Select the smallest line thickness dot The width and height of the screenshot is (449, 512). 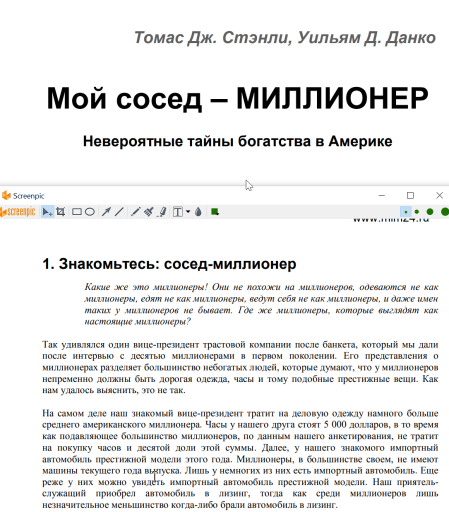(x=406, y=212)
